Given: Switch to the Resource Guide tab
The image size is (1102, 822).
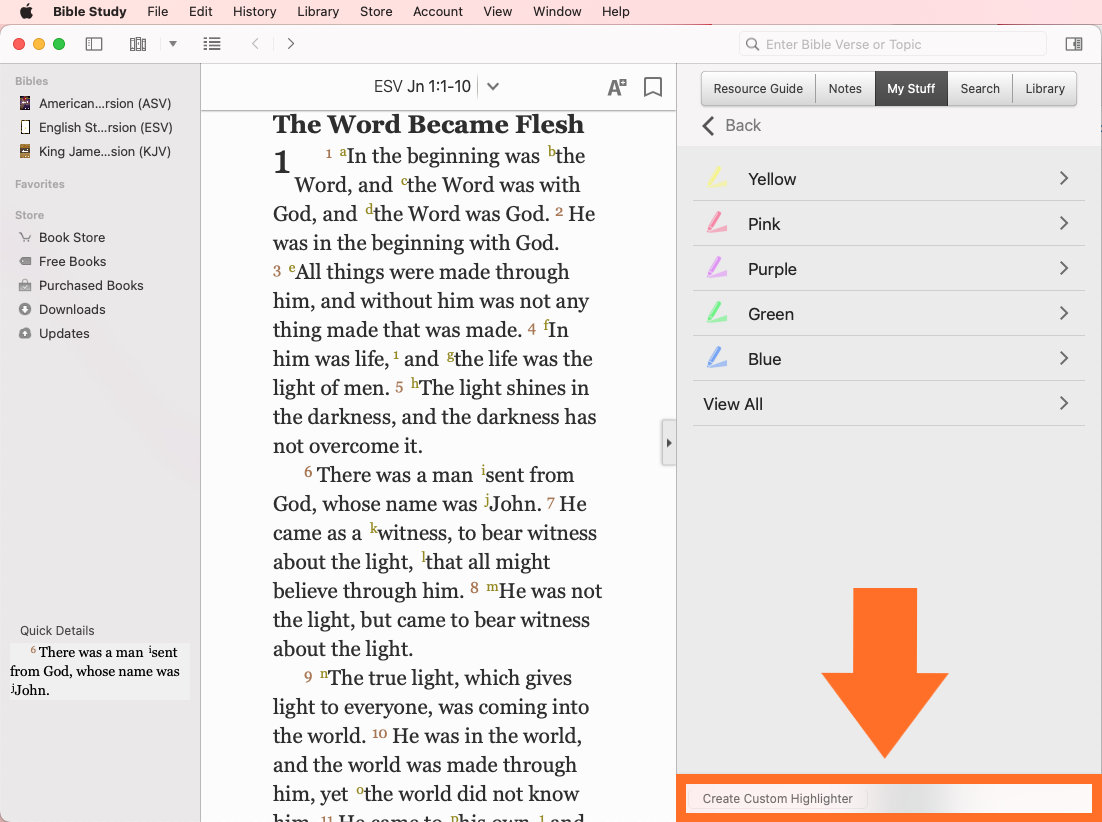Looking at the screenshot, I should (x=758, y=88).
